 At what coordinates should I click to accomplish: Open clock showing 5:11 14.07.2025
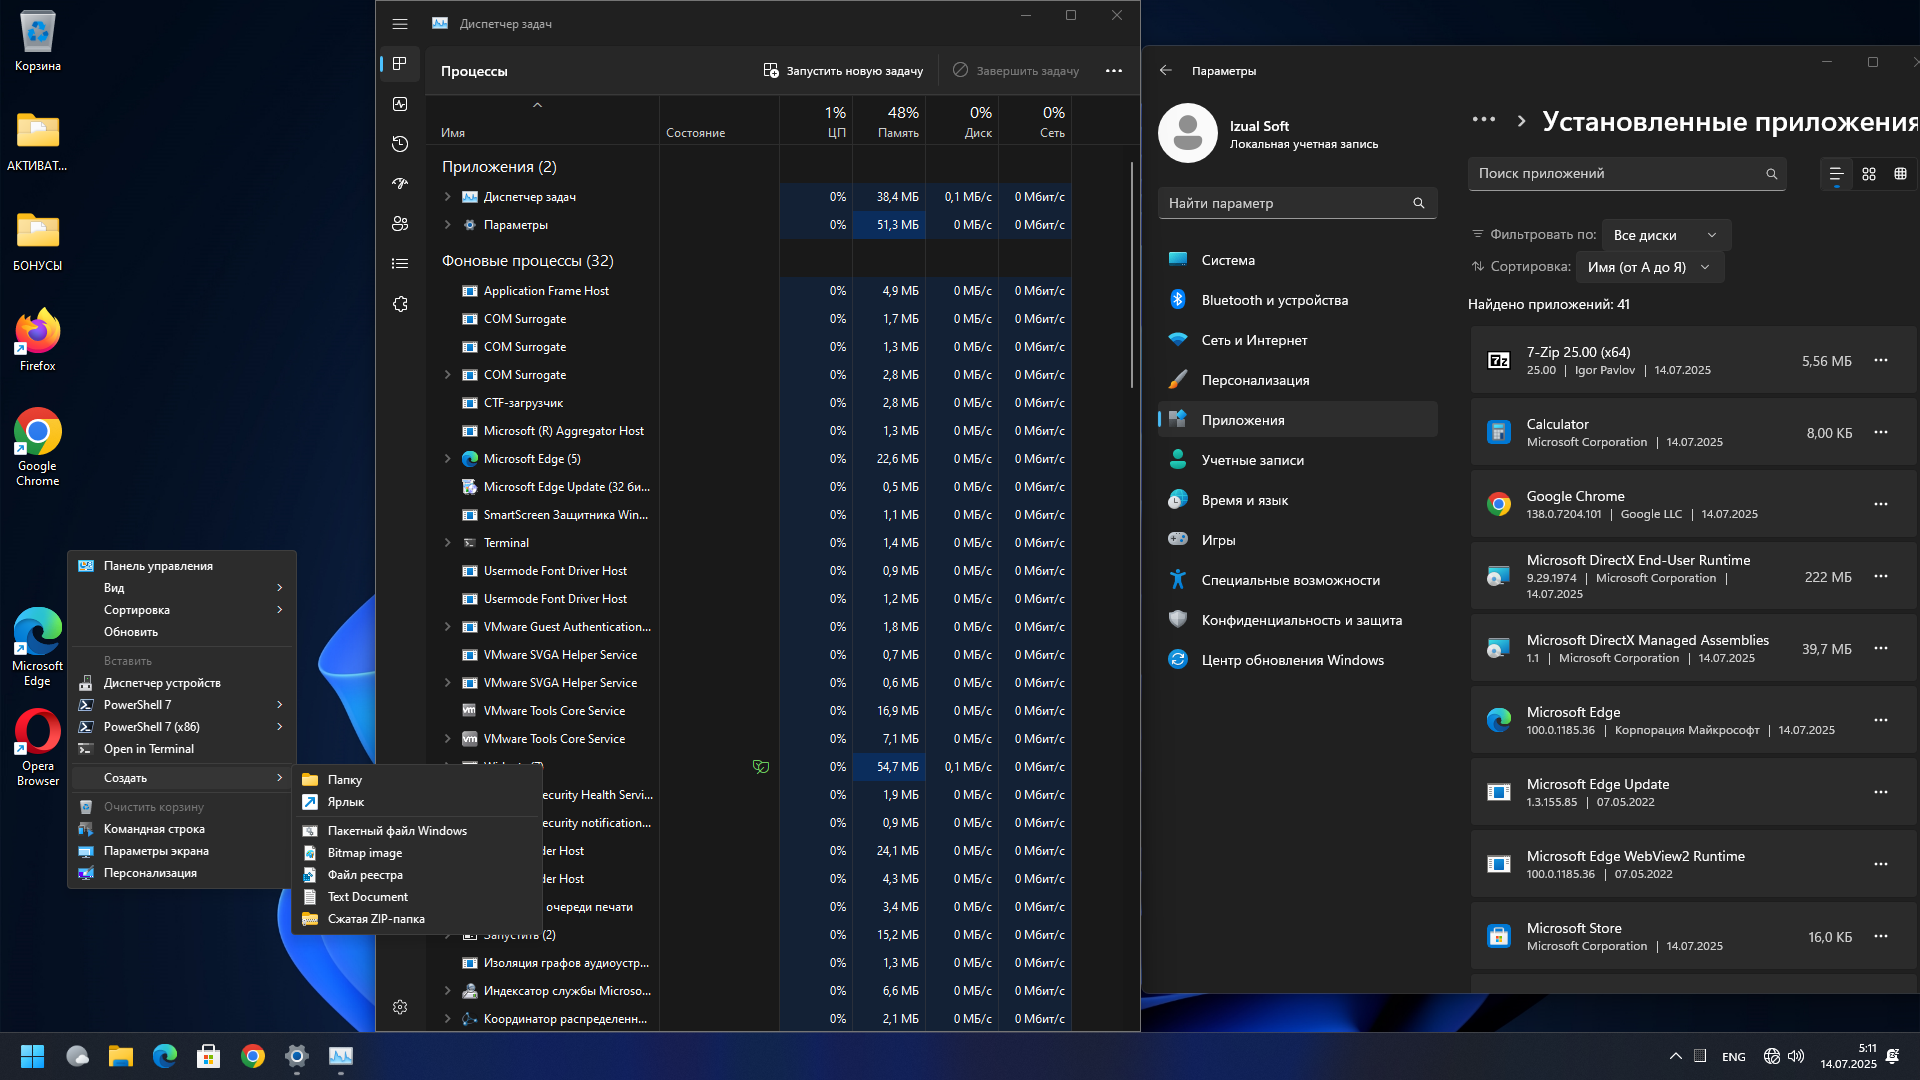click(x=1848, y=1056)
